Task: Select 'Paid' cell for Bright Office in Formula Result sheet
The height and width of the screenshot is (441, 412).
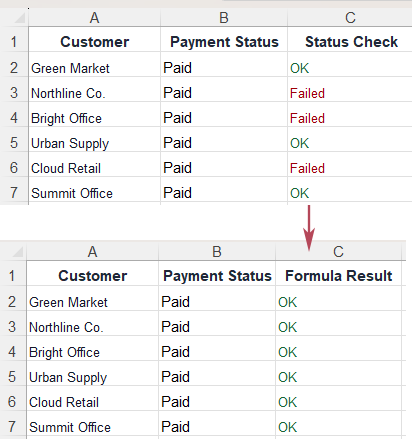Action: point(217,348)
